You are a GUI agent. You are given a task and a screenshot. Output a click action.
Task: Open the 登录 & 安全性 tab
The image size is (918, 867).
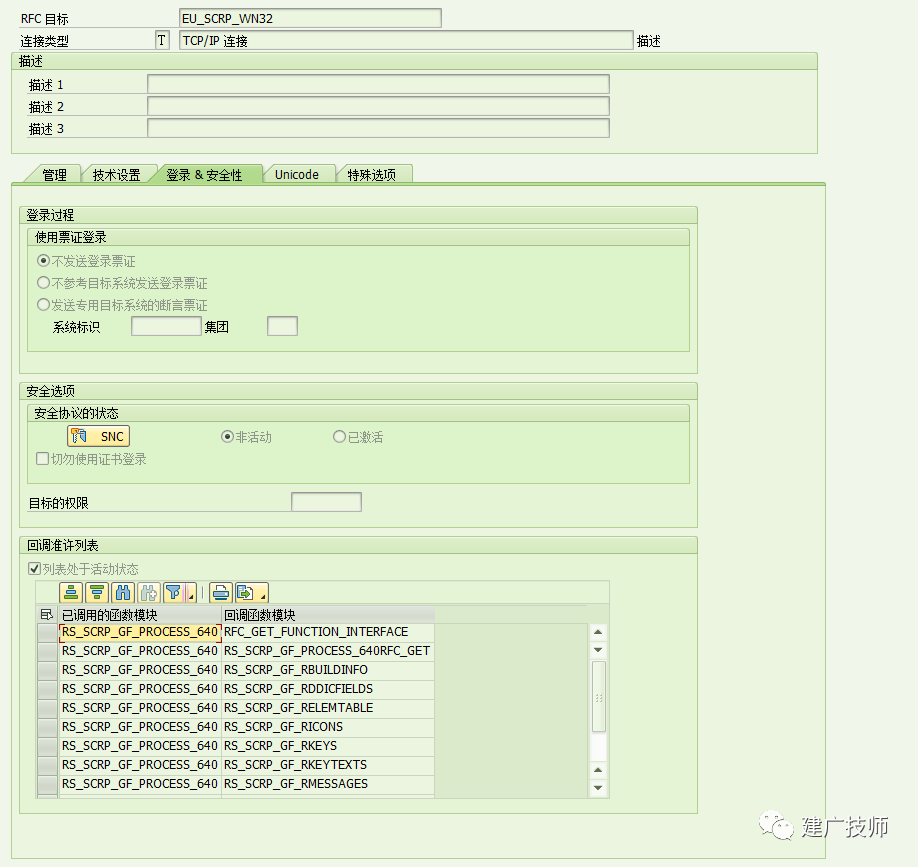[x=204, y=174]
